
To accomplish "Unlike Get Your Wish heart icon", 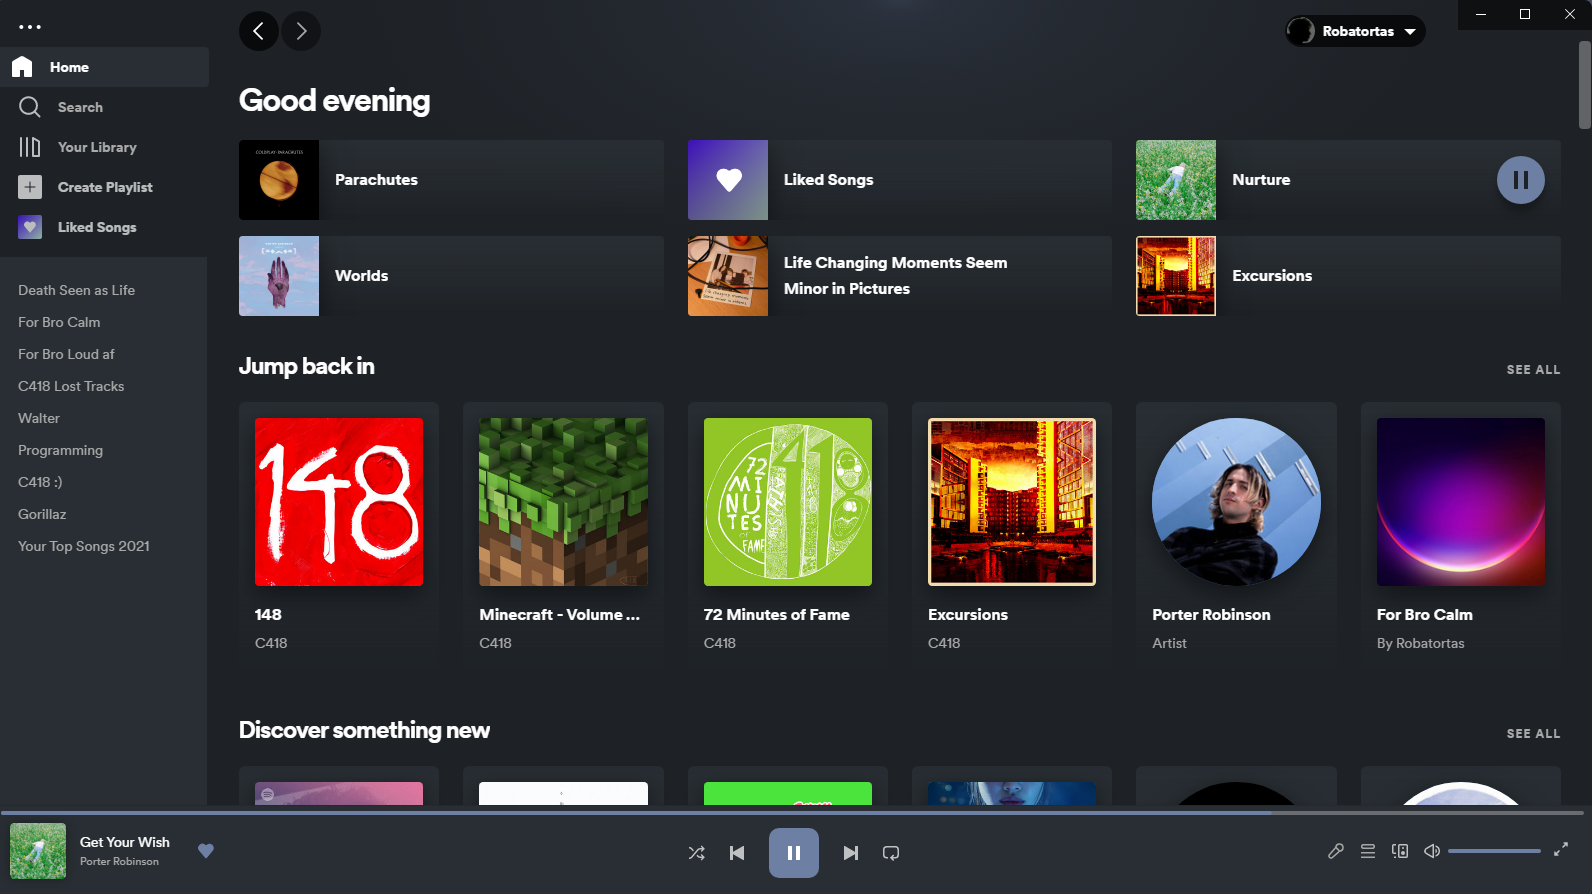I will click(206, 851).
